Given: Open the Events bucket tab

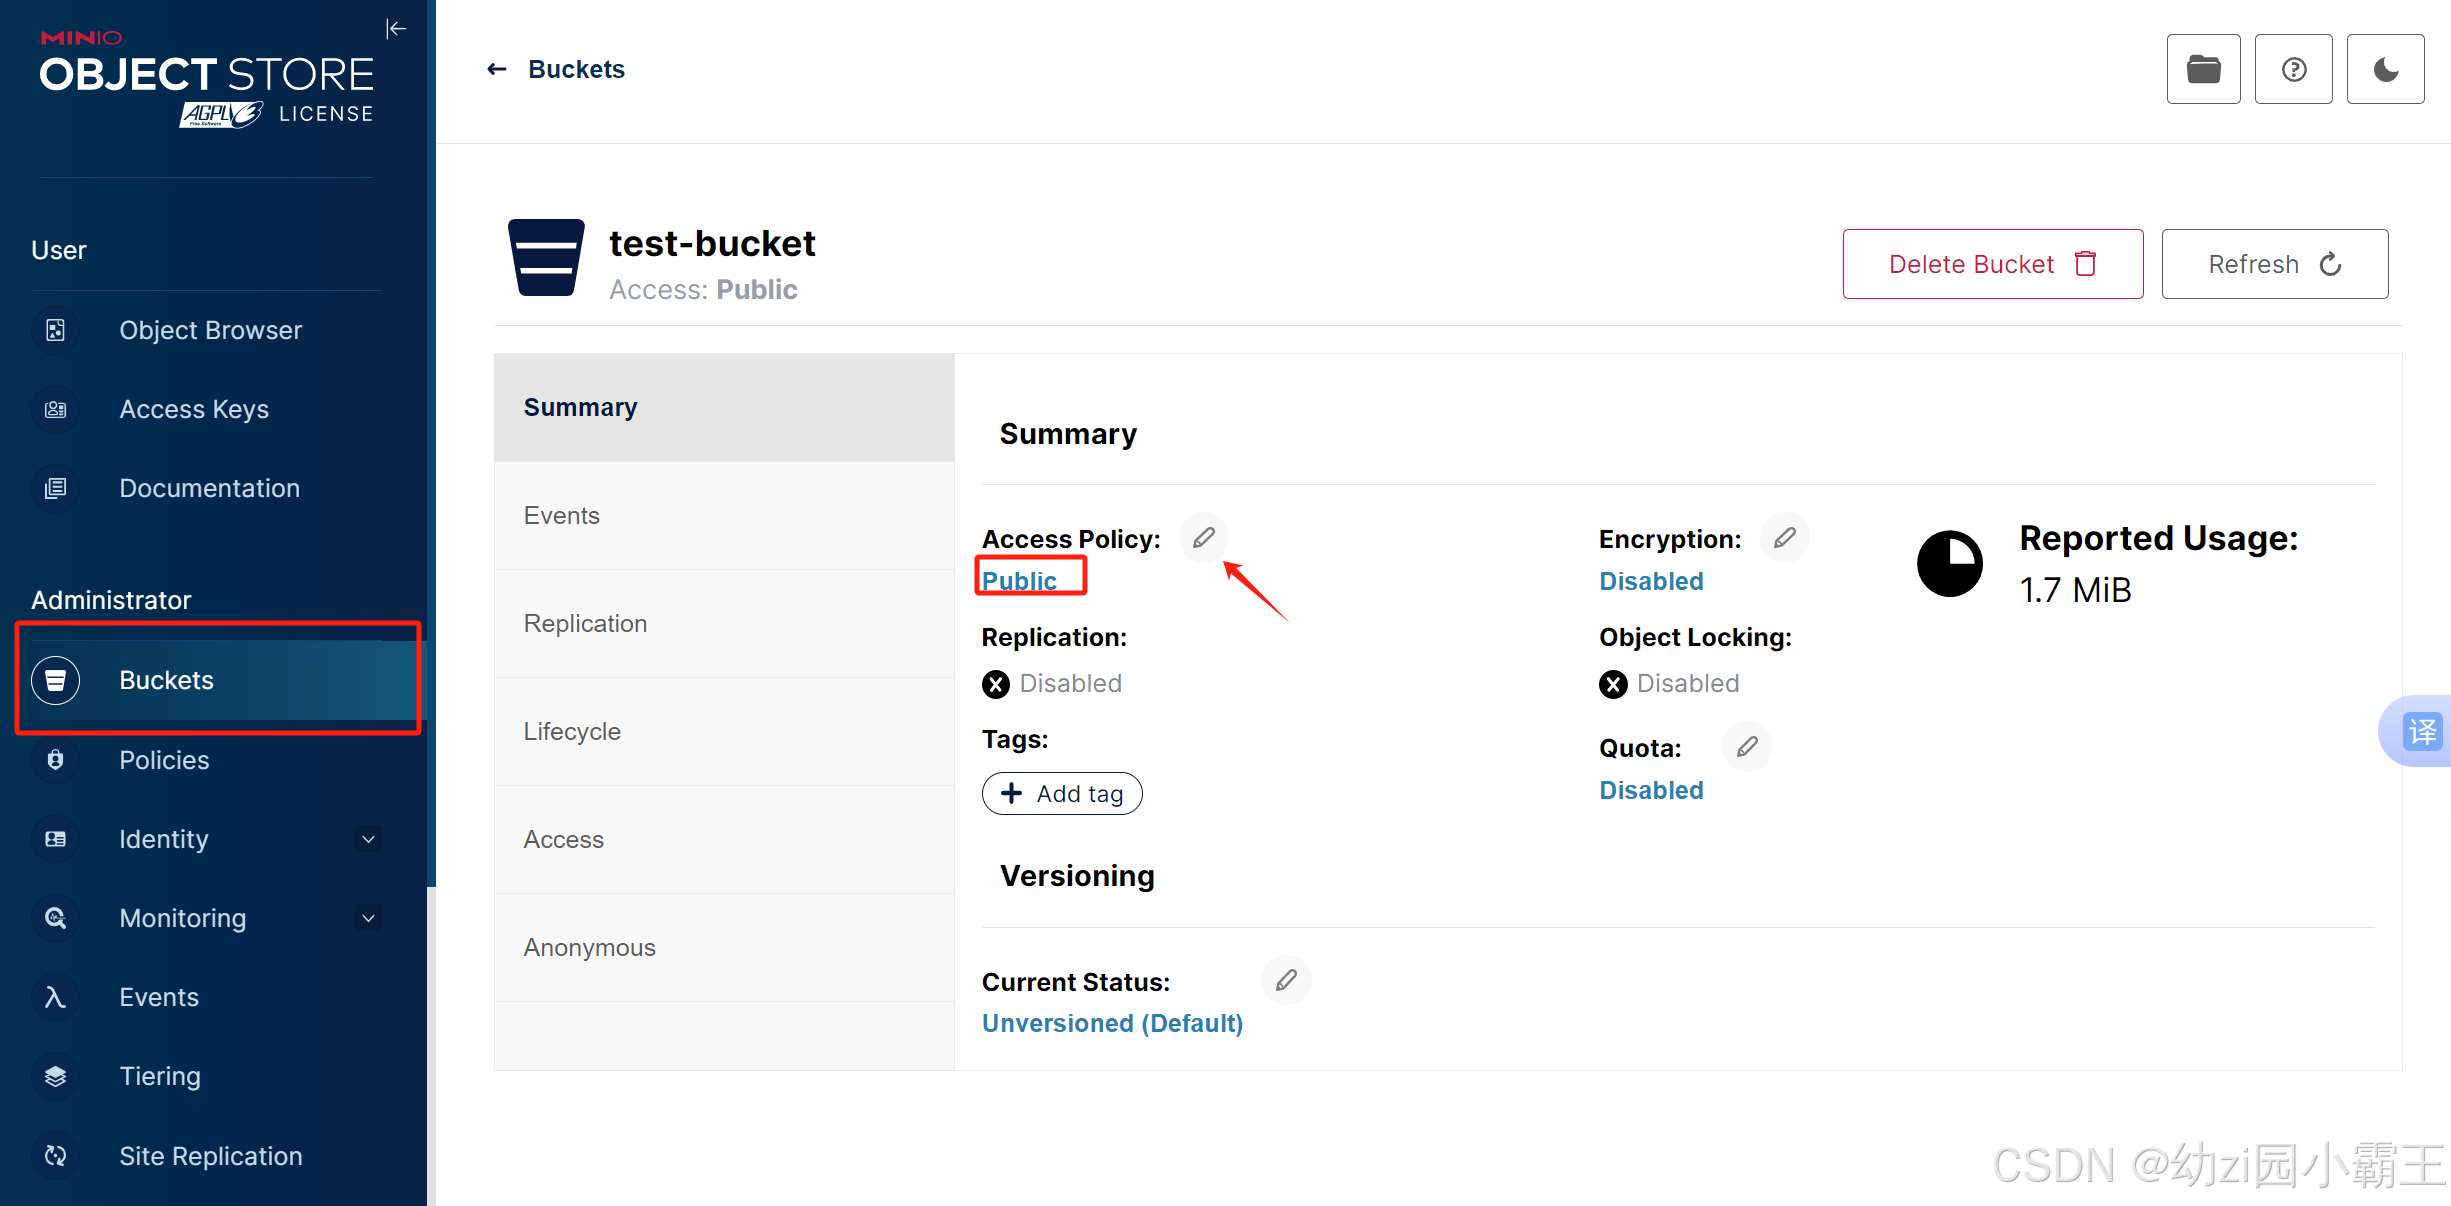Looking at the screenshot, I should point(724,516).
